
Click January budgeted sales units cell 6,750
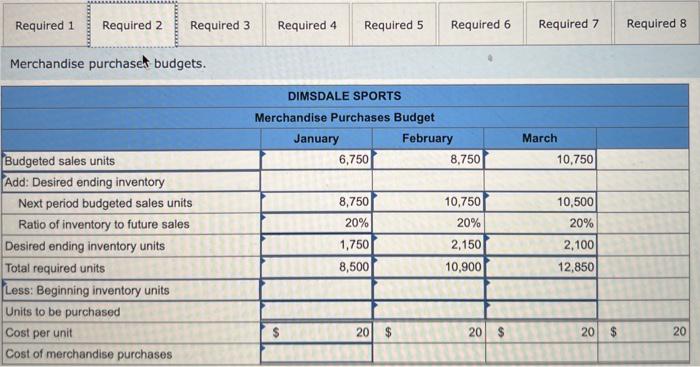point(316,160)
